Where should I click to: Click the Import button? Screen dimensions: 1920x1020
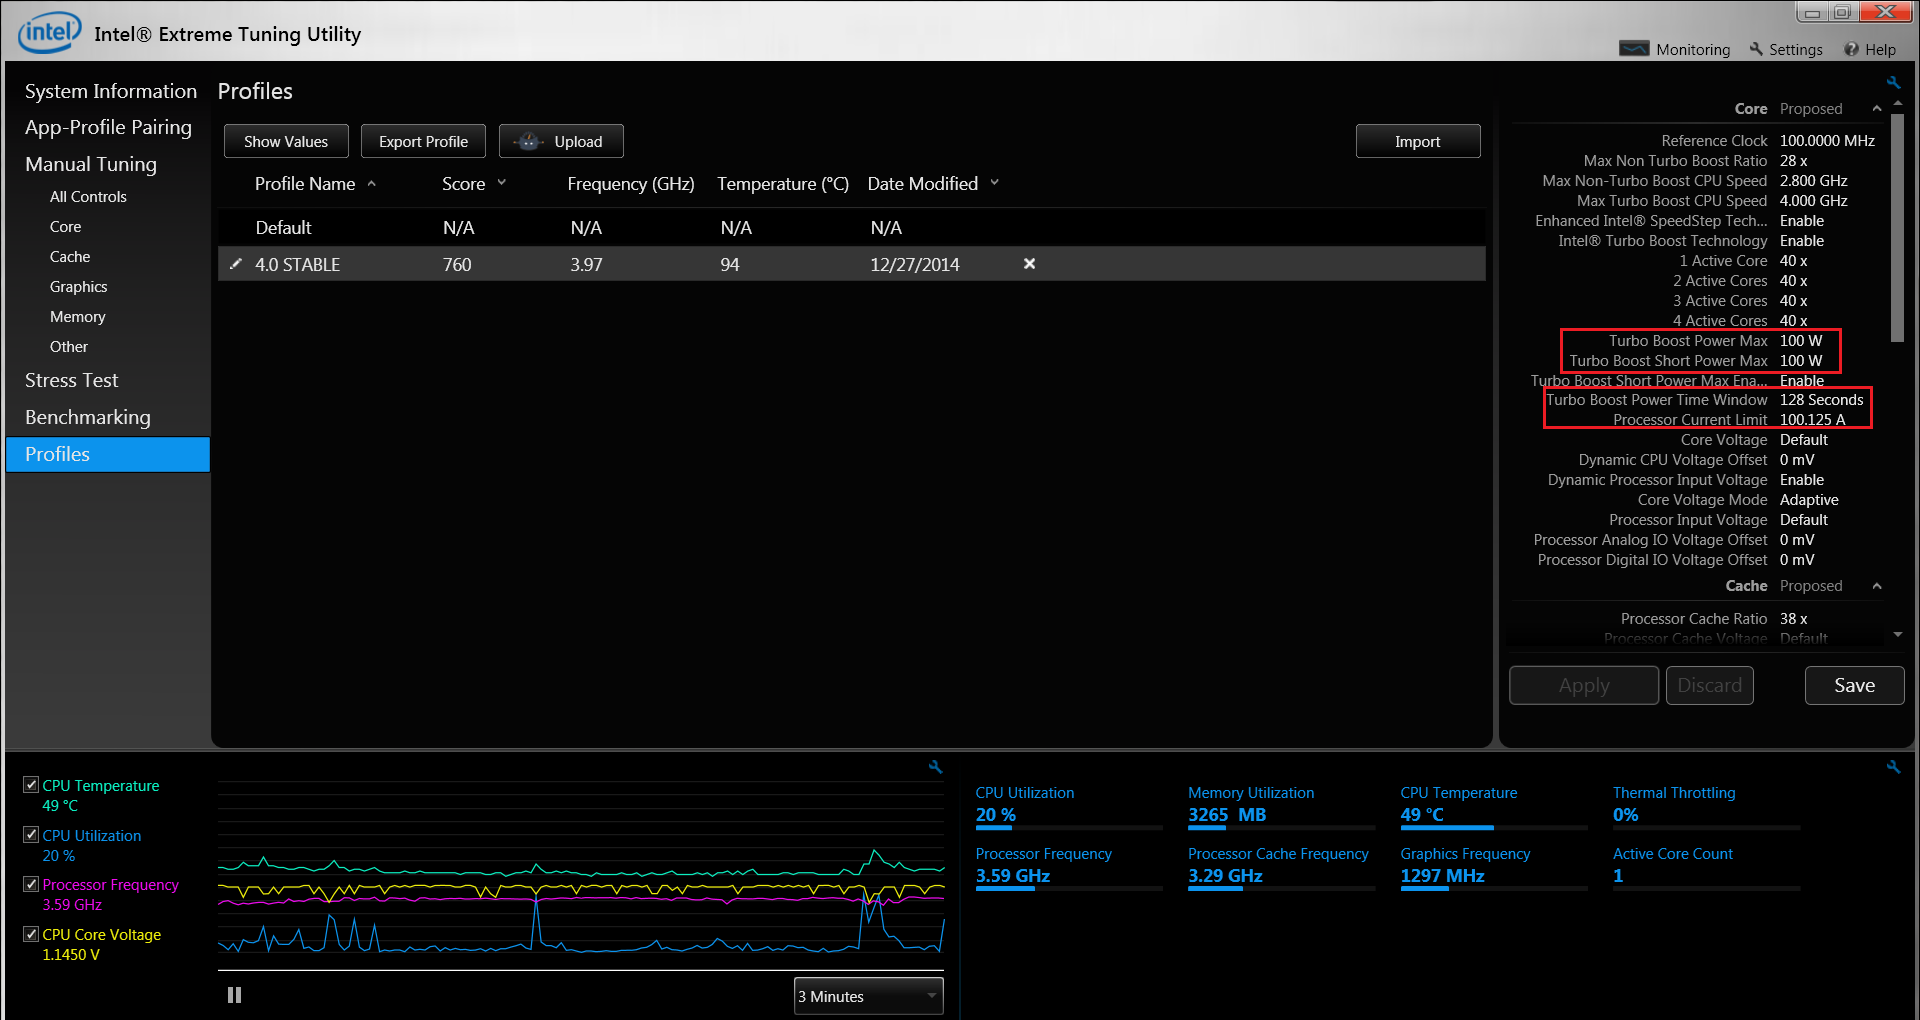click(x=1418, y=141)
